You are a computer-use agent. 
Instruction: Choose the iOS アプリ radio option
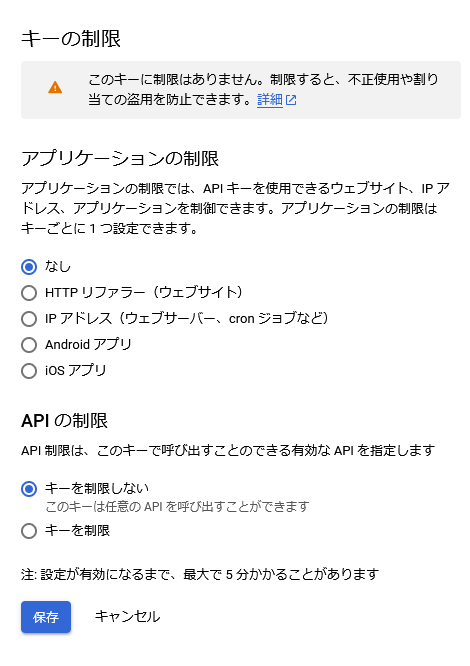click(x=29, y=370)
